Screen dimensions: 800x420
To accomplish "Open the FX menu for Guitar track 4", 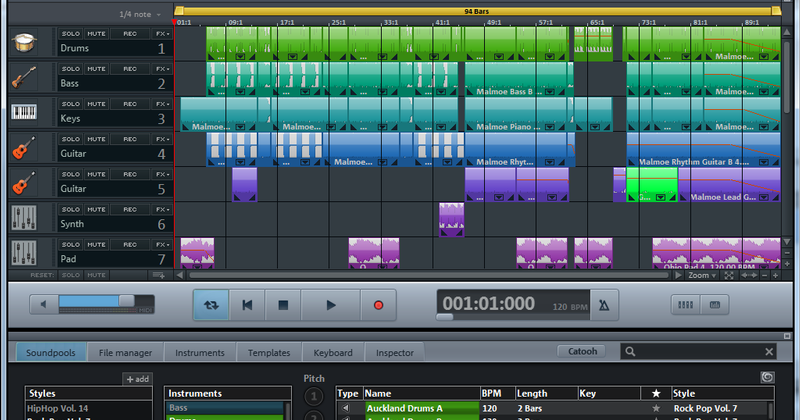I will (163, 139).
